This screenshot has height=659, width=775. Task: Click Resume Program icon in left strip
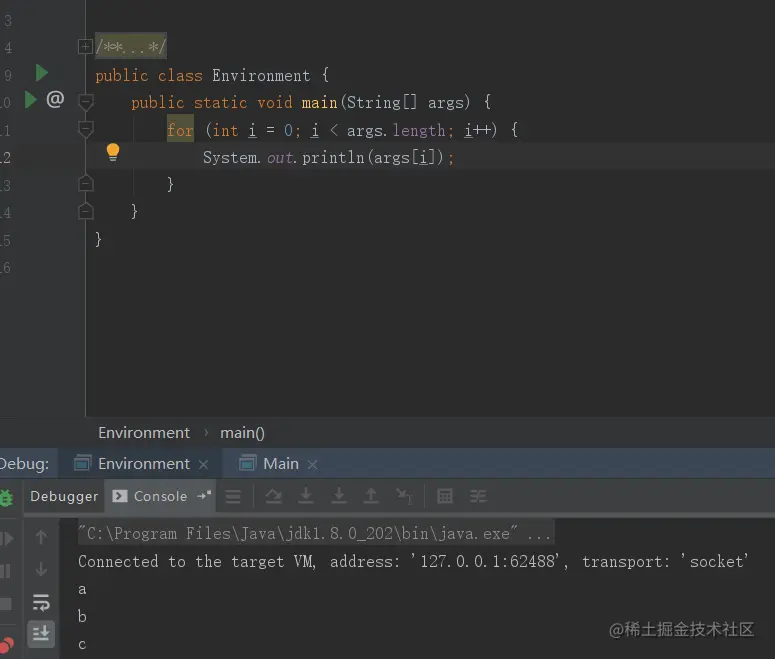point(7,538)
